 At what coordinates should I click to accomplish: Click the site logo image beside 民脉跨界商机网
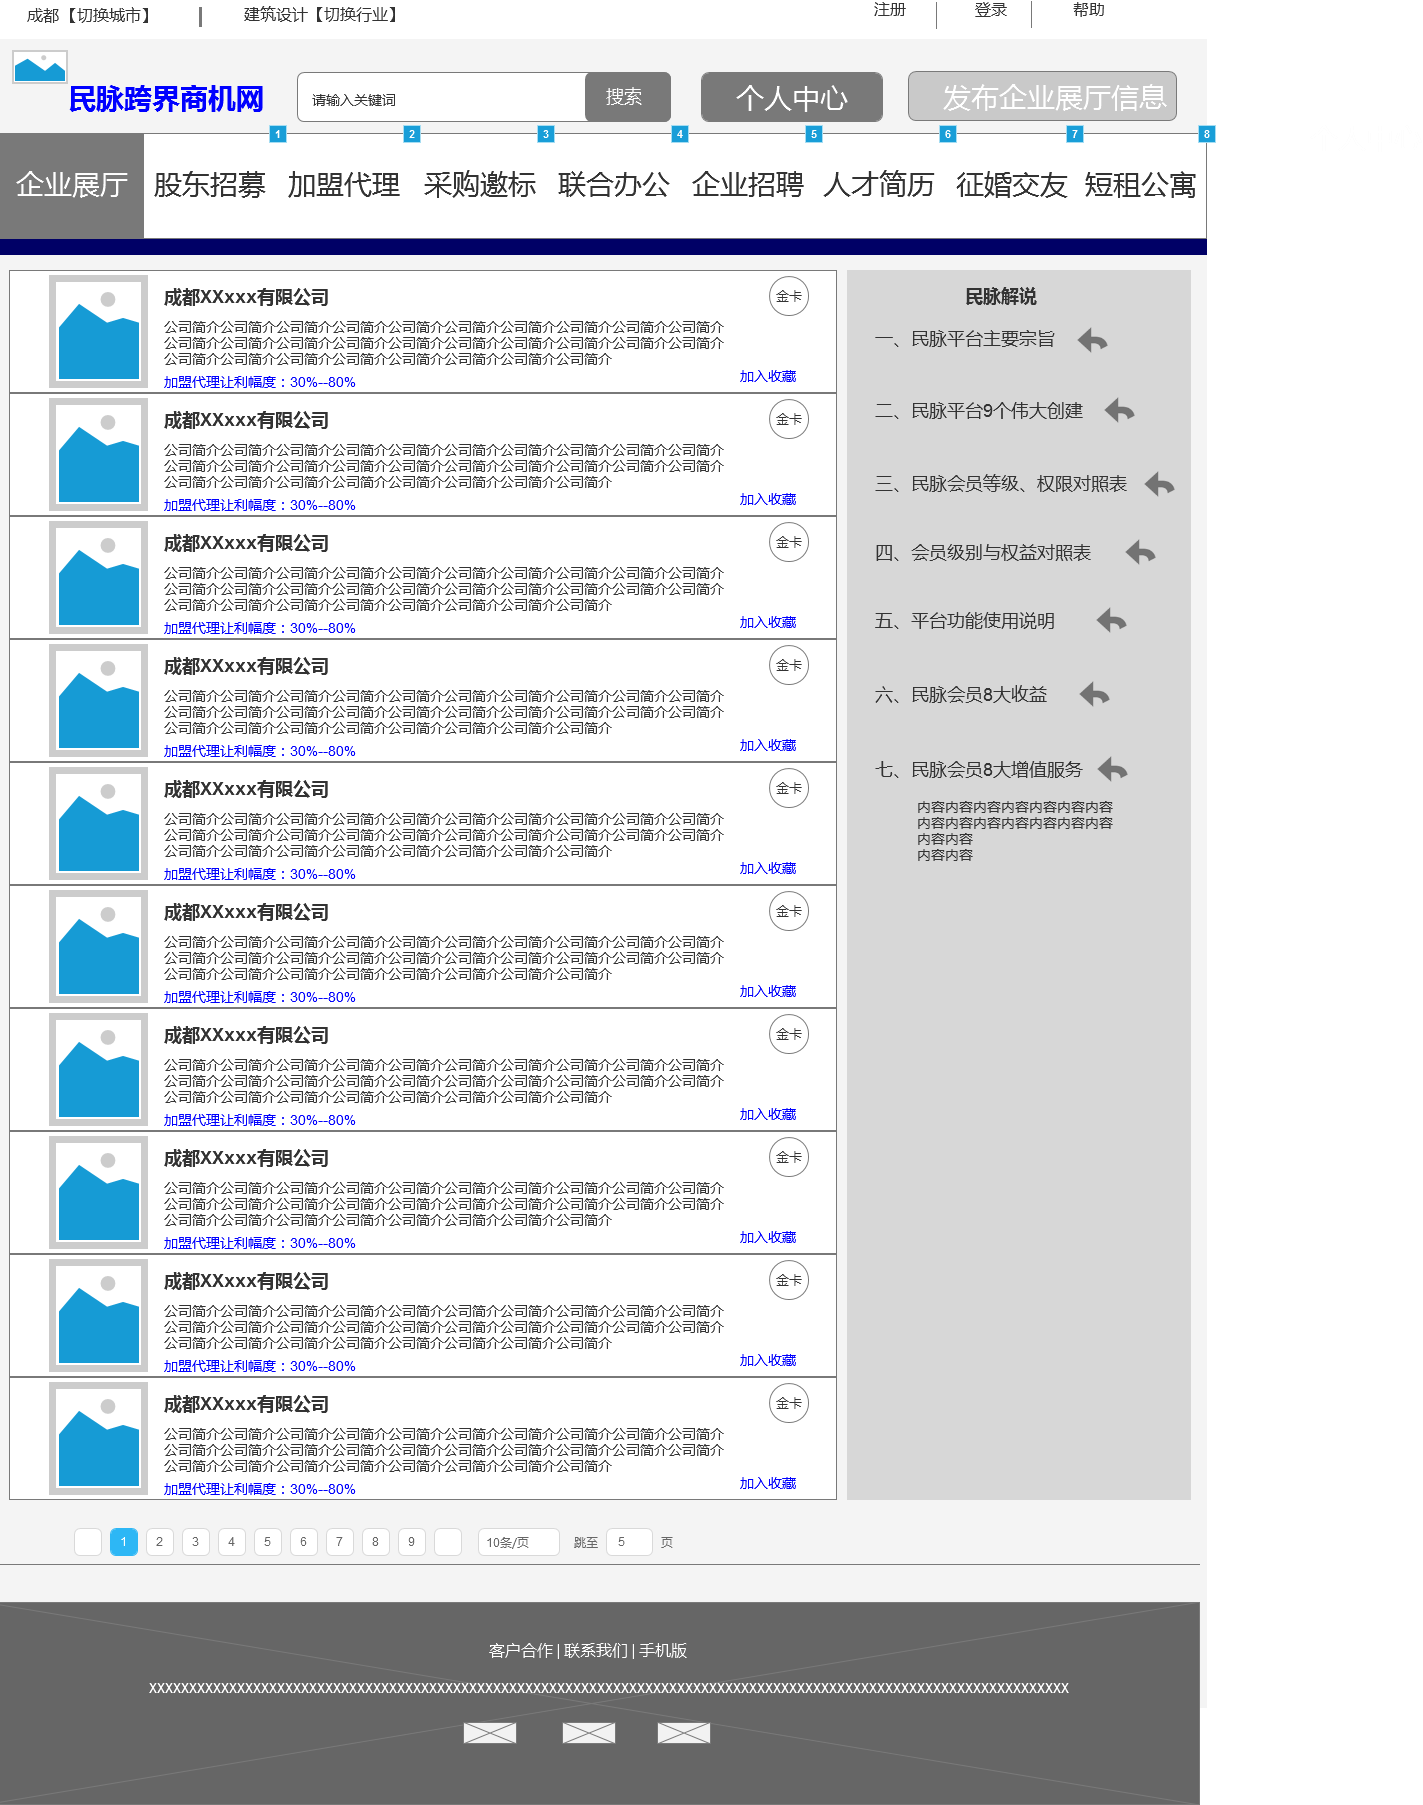pyautogui.click(x=40, y=68)
